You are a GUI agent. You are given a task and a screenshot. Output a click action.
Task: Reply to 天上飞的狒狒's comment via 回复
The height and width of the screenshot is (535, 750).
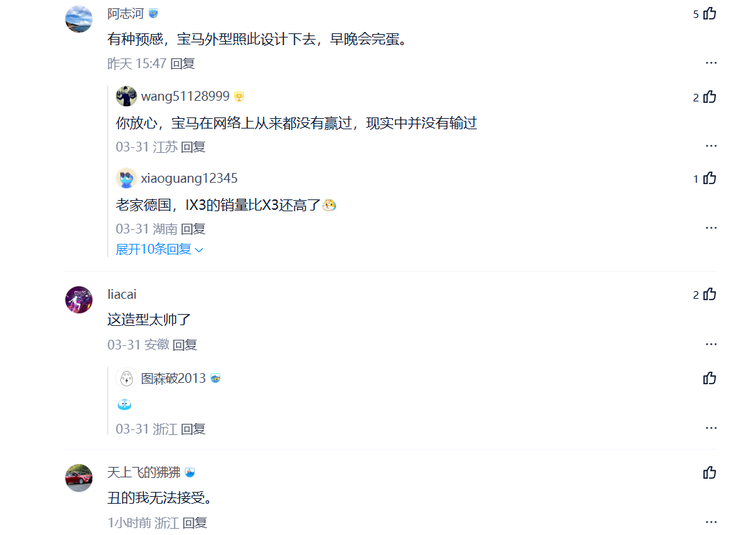(195, 523)
